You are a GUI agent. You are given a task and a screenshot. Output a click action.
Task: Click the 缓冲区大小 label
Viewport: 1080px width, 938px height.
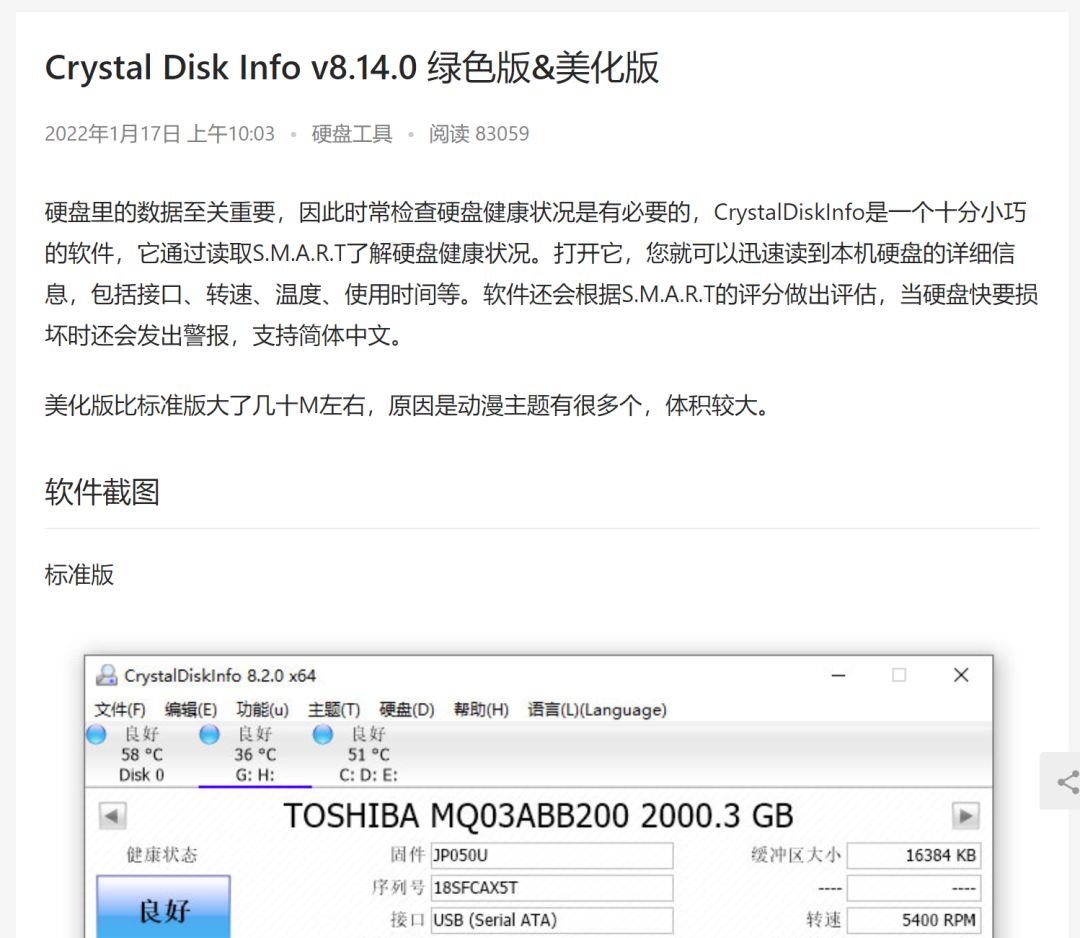point(796,855)
